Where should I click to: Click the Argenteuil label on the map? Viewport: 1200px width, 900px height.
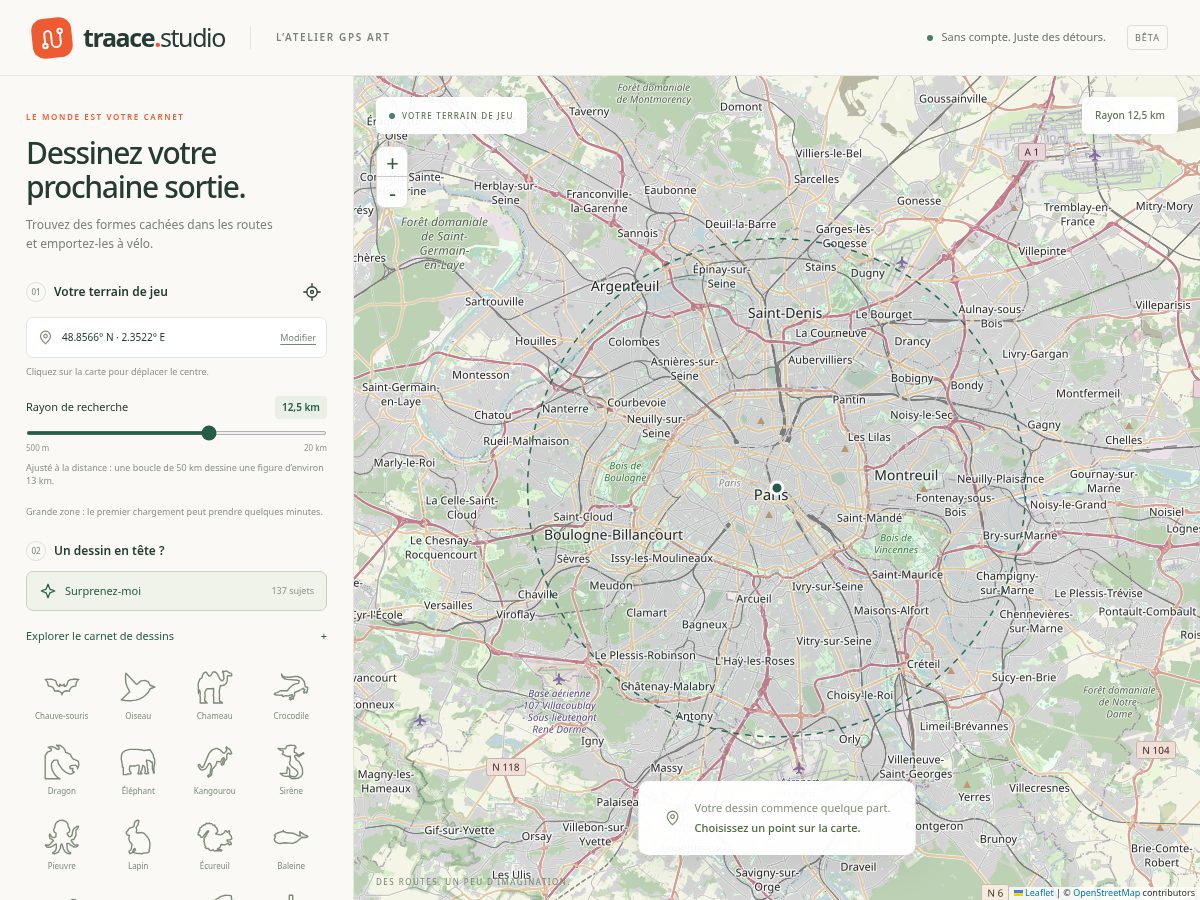click(x=625, y=286)
